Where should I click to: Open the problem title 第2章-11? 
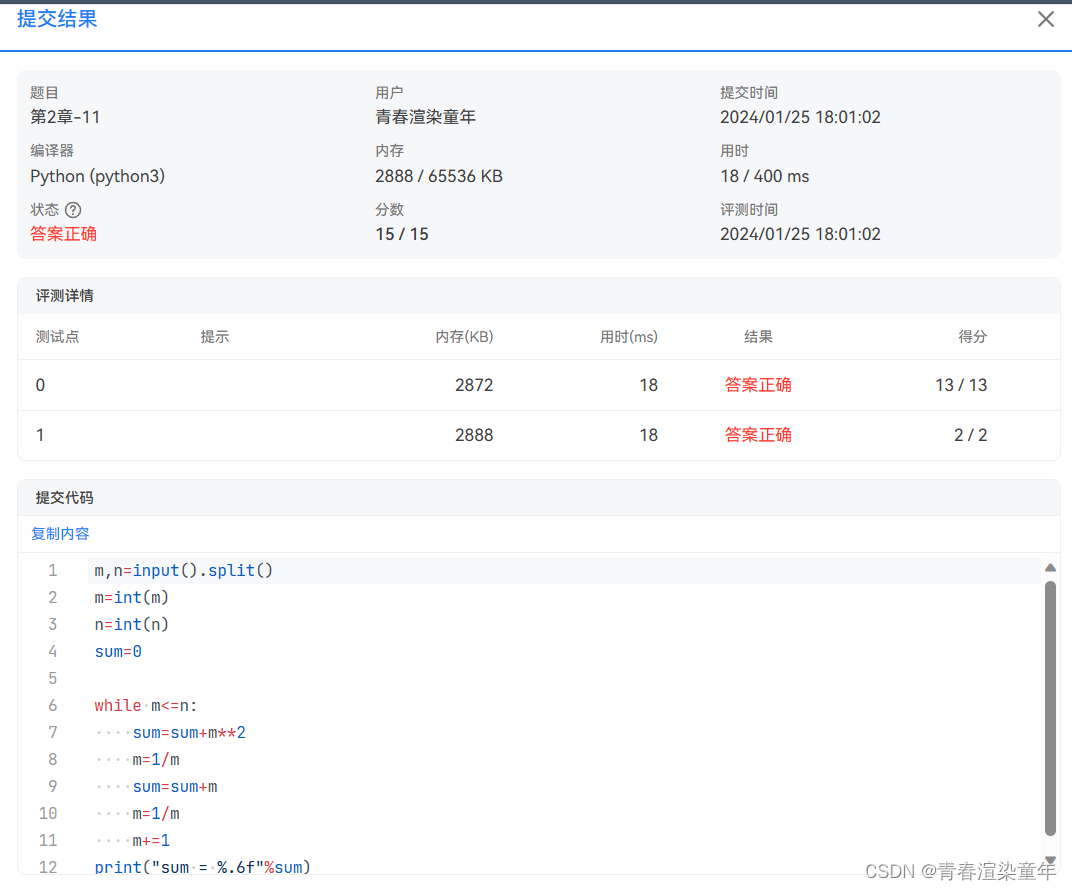click(64, 117)
